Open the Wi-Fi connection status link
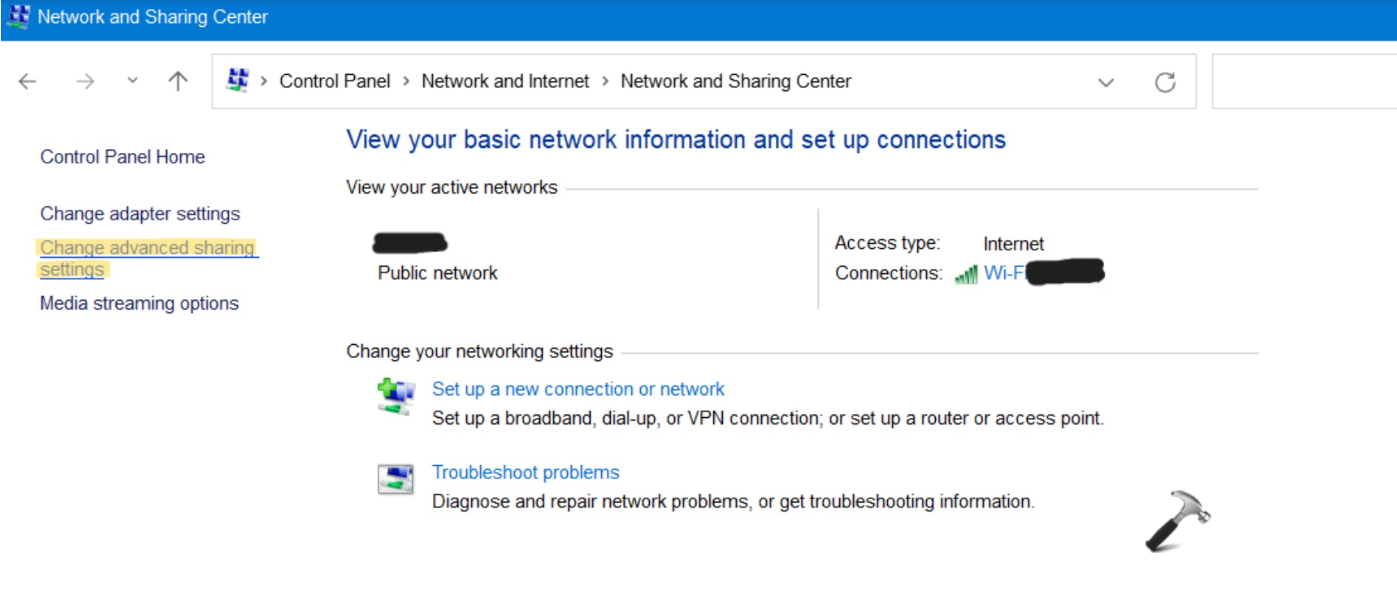The width and height of the screenshot is (1397, 603). pos(1003,273)
